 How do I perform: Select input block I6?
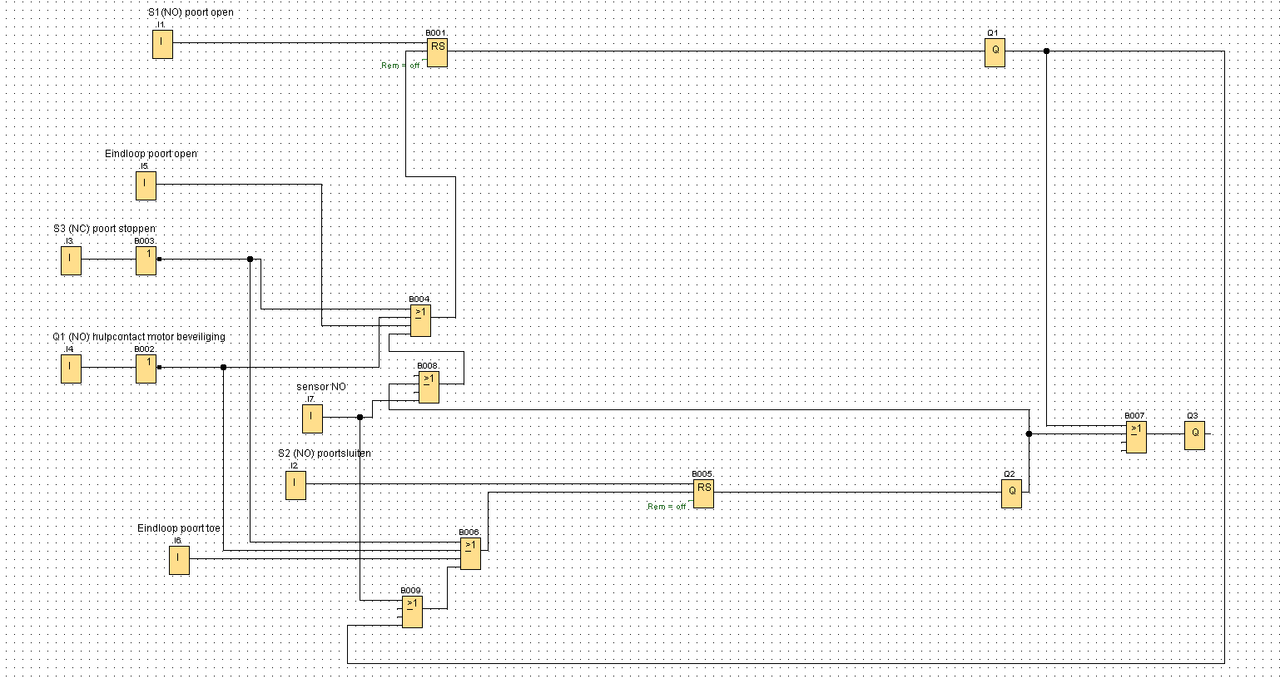pyautogui.click(x=179, y=559)
